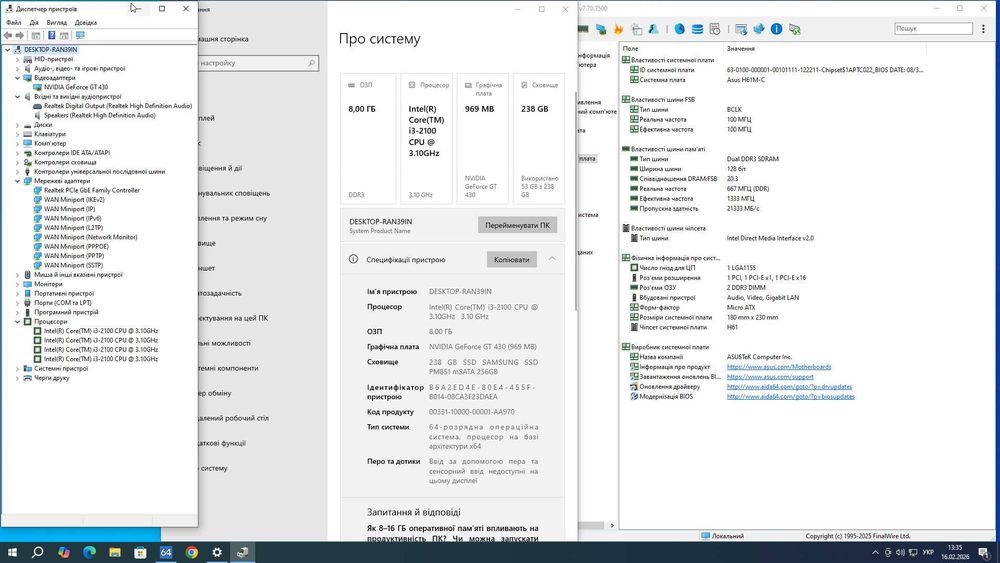Open AIDA64 from the taskbar
Screen dimensions: 1000x563
click(166, 552)
